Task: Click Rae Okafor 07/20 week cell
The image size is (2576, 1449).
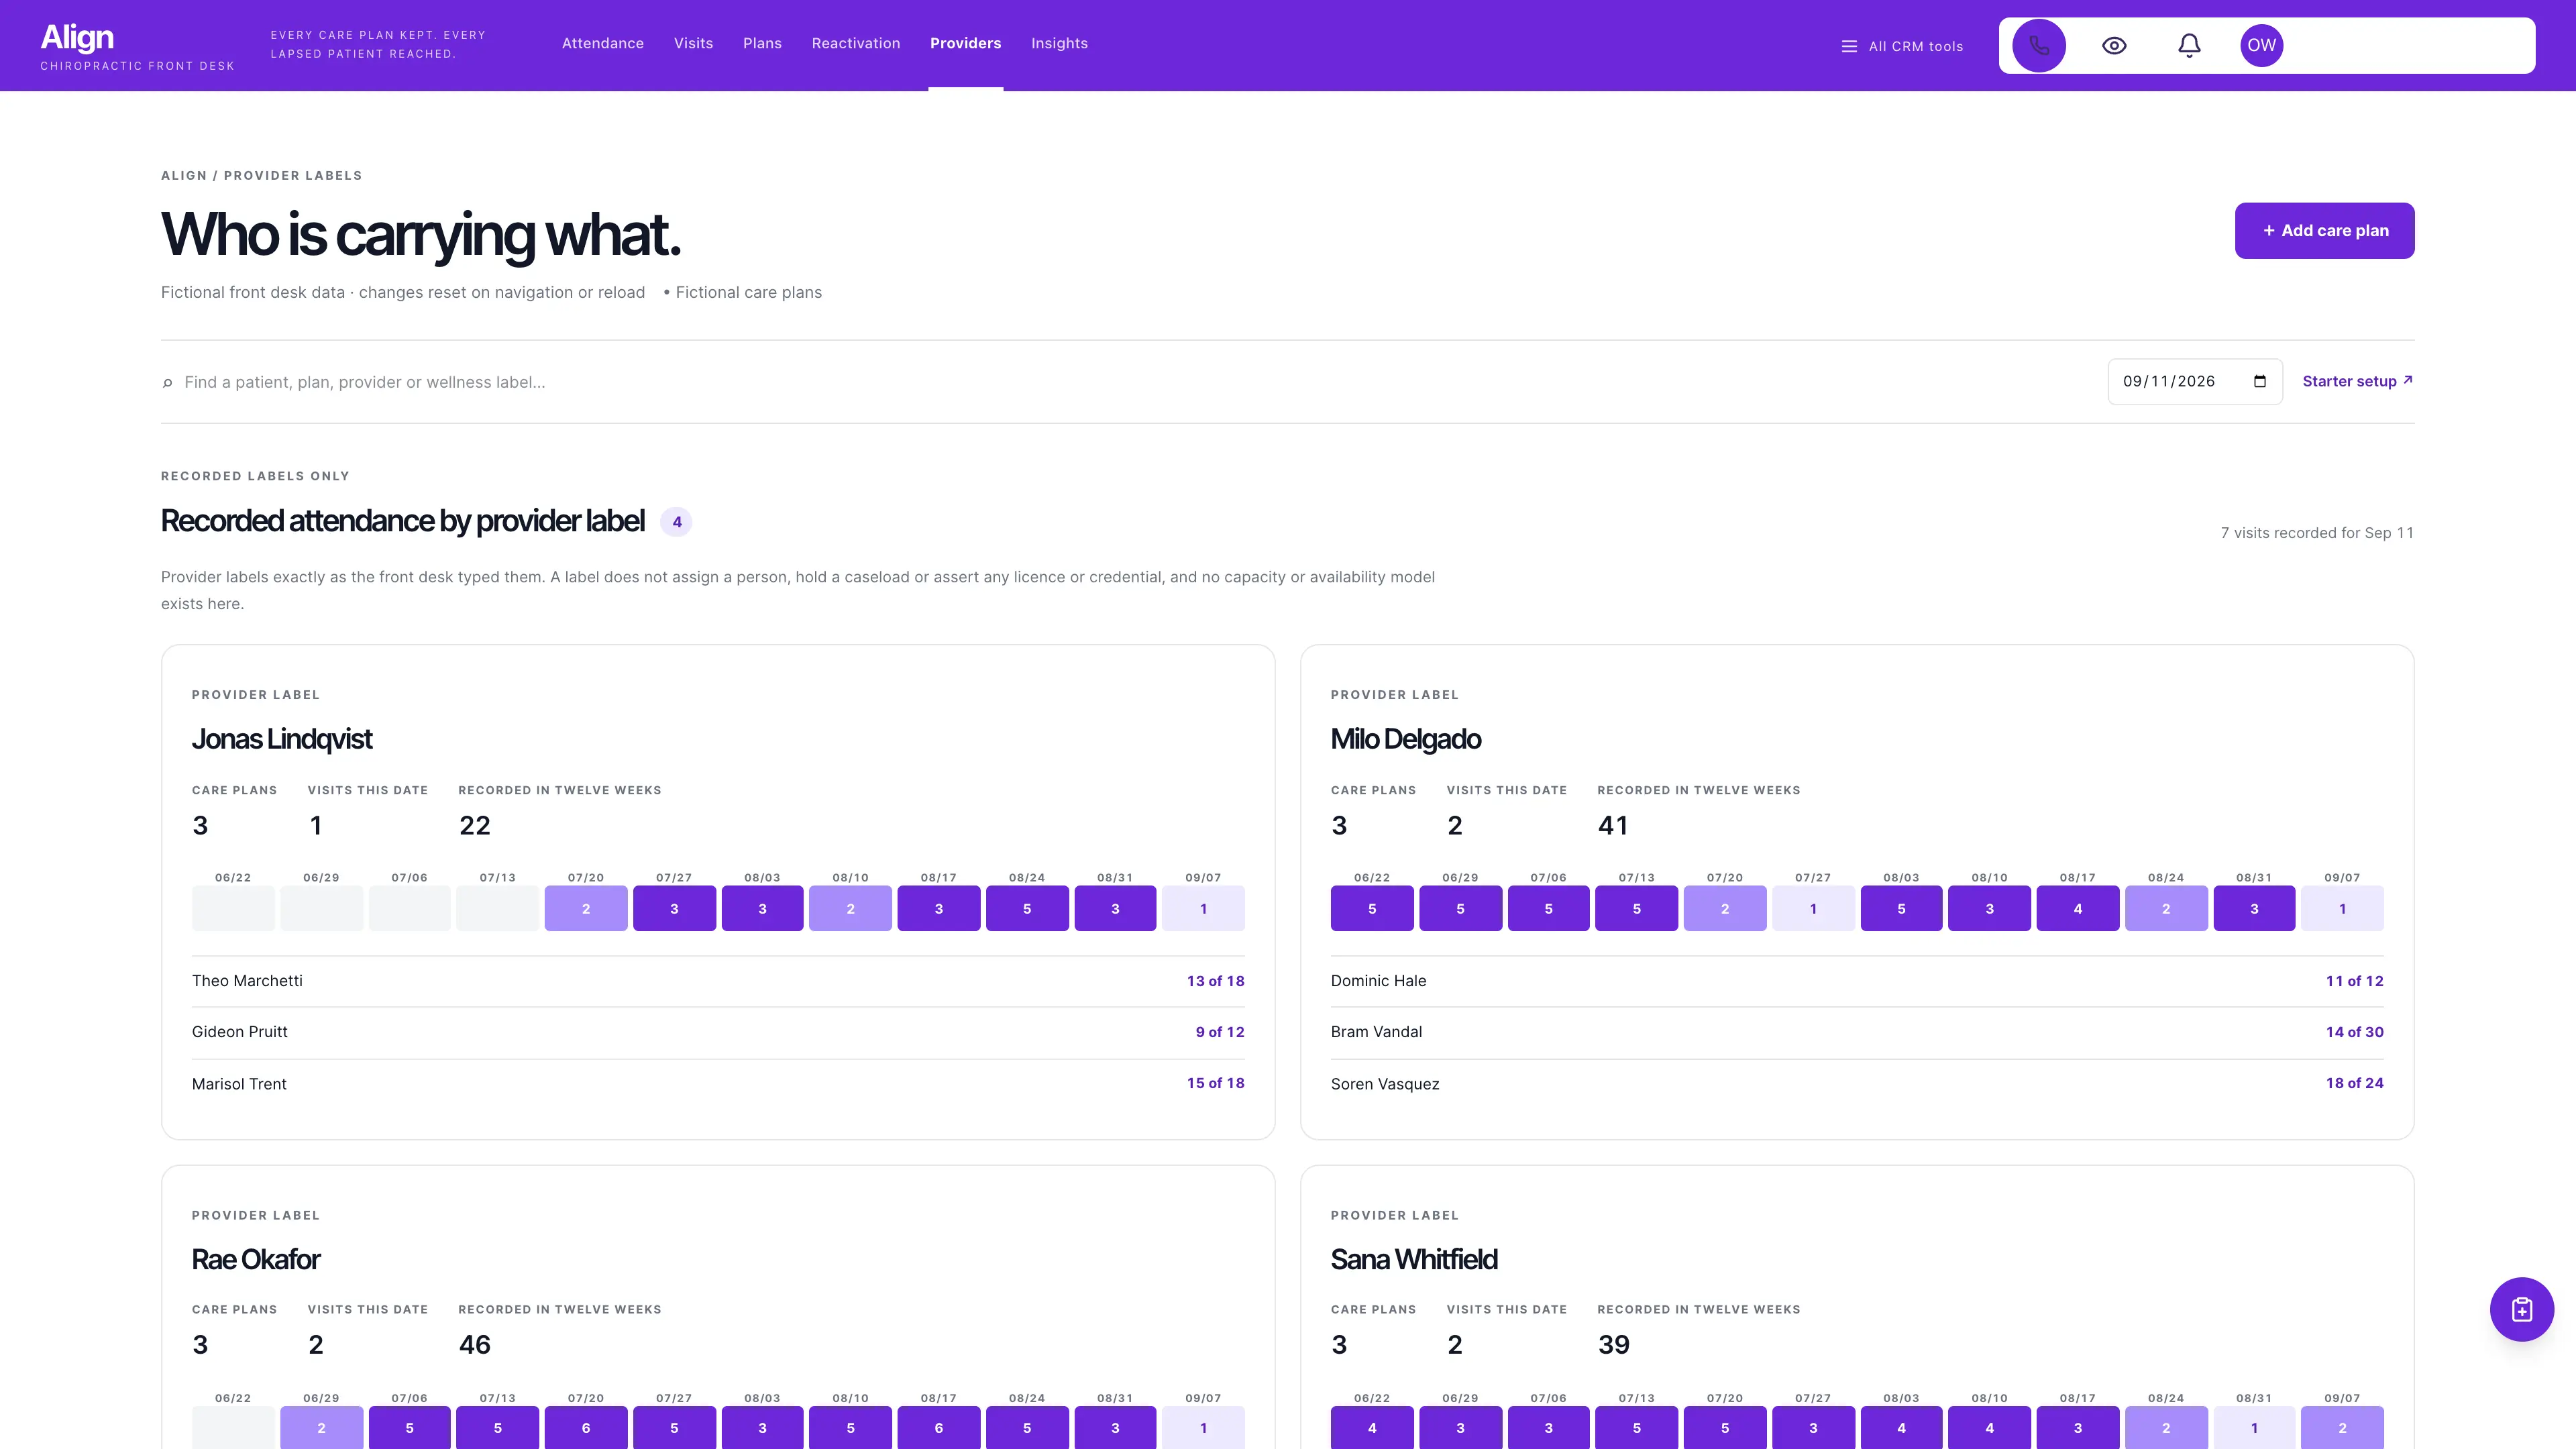Action: pos(586,1427)
